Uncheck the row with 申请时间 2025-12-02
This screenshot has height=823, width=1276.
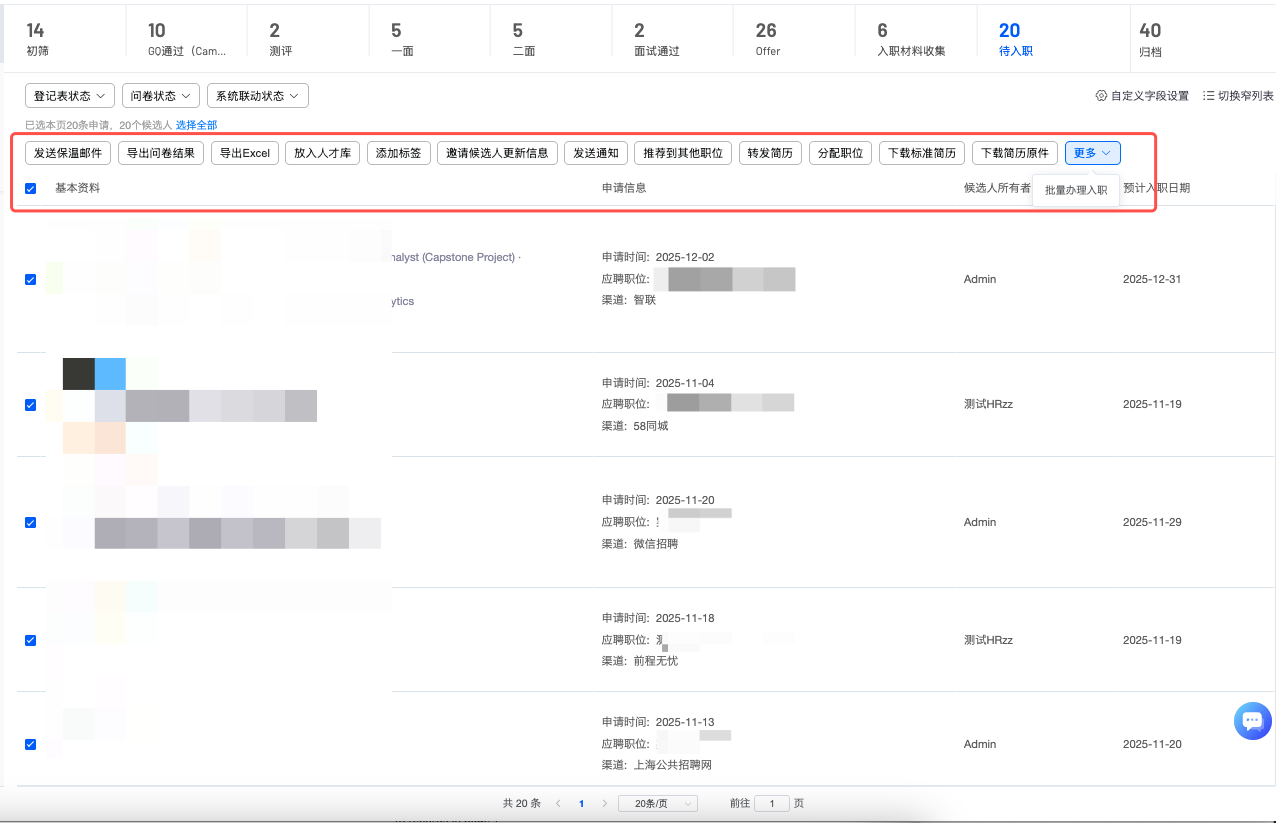coord(30,279)
